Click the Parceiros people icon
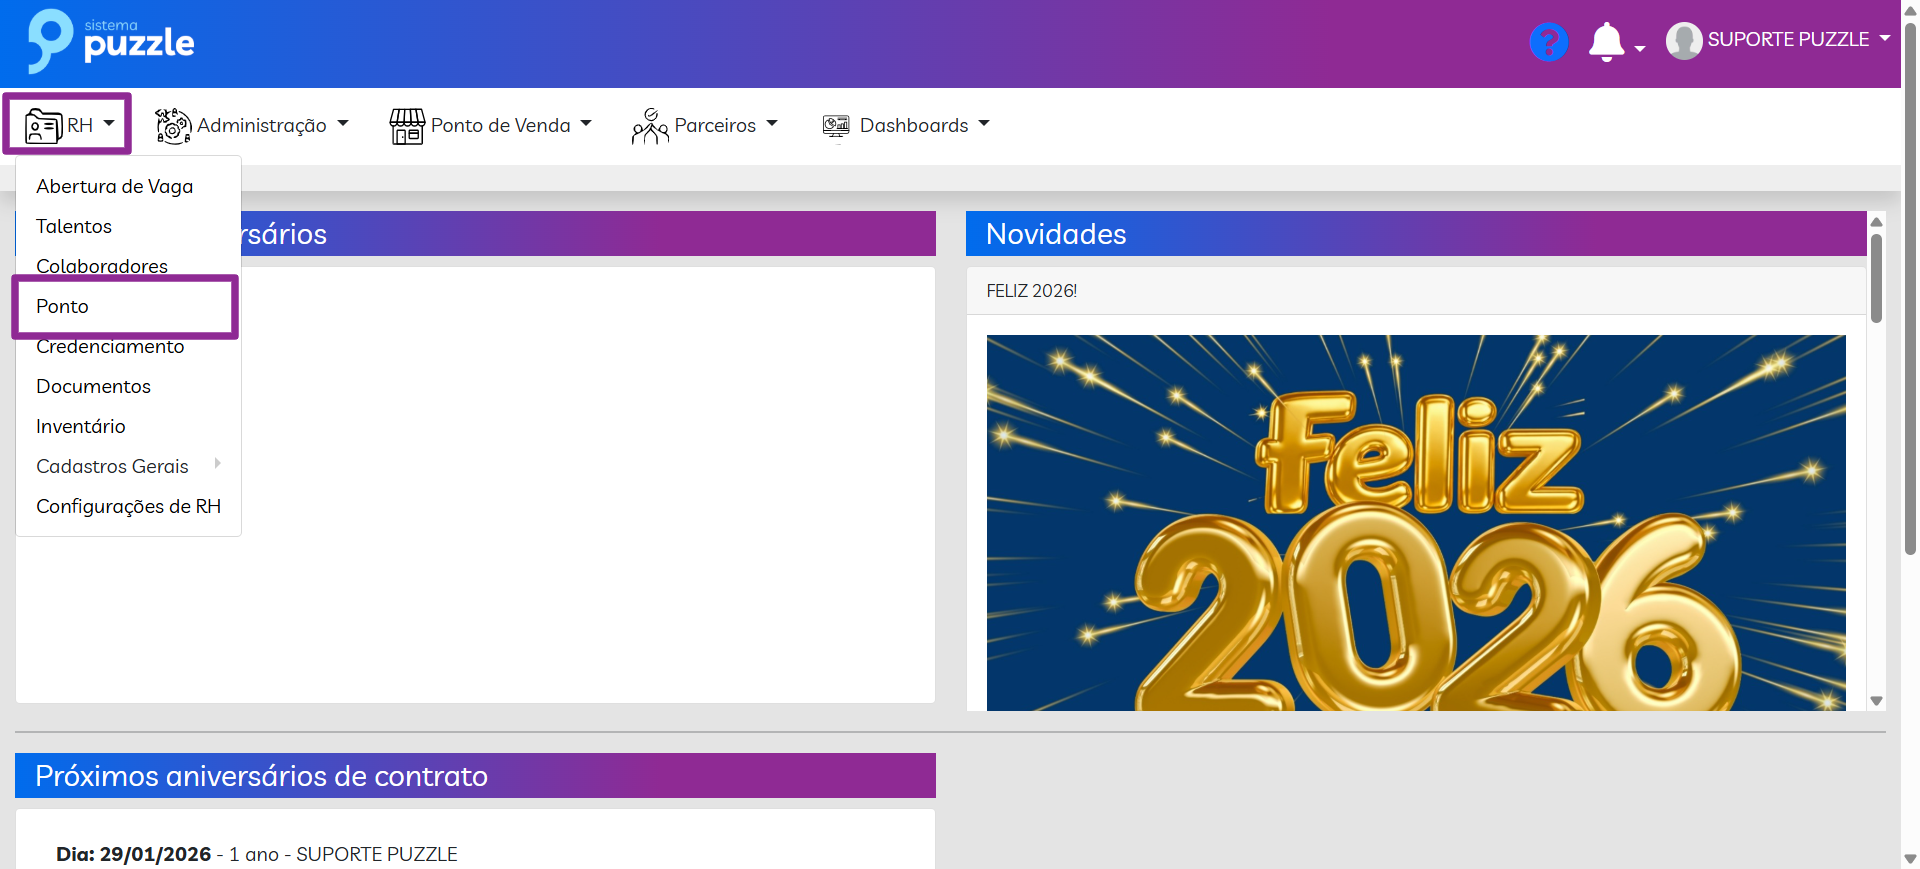The image size is (1920, 869). (x=650, y=126)
